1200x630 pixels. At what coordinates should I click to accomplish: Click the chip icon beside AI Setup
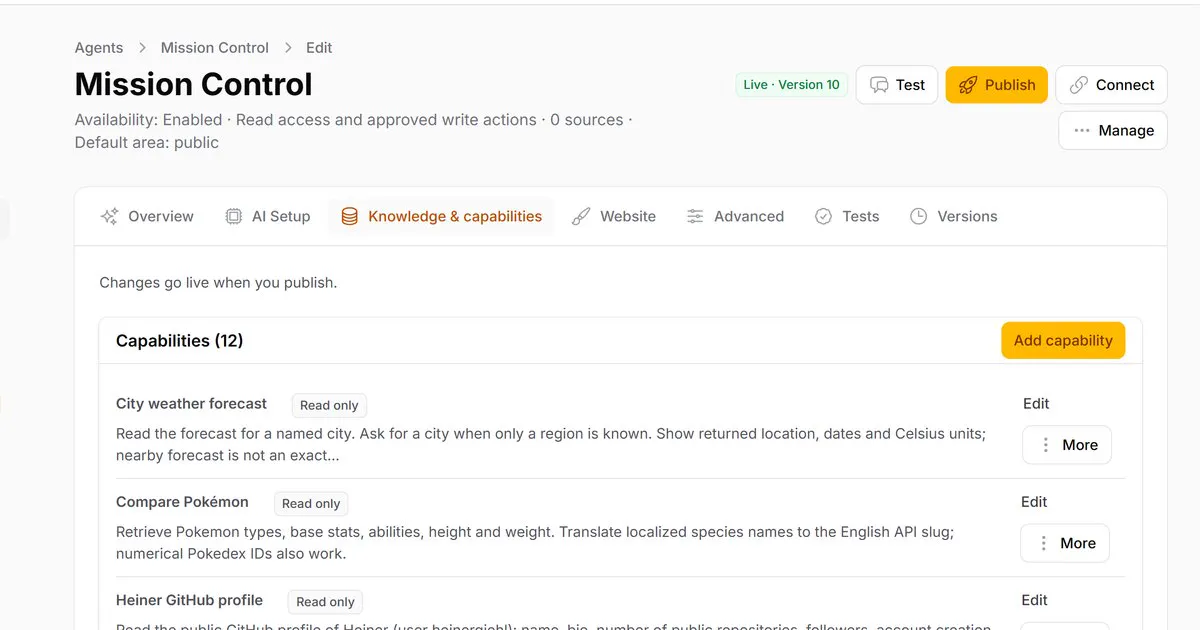(x=233, y=216)
